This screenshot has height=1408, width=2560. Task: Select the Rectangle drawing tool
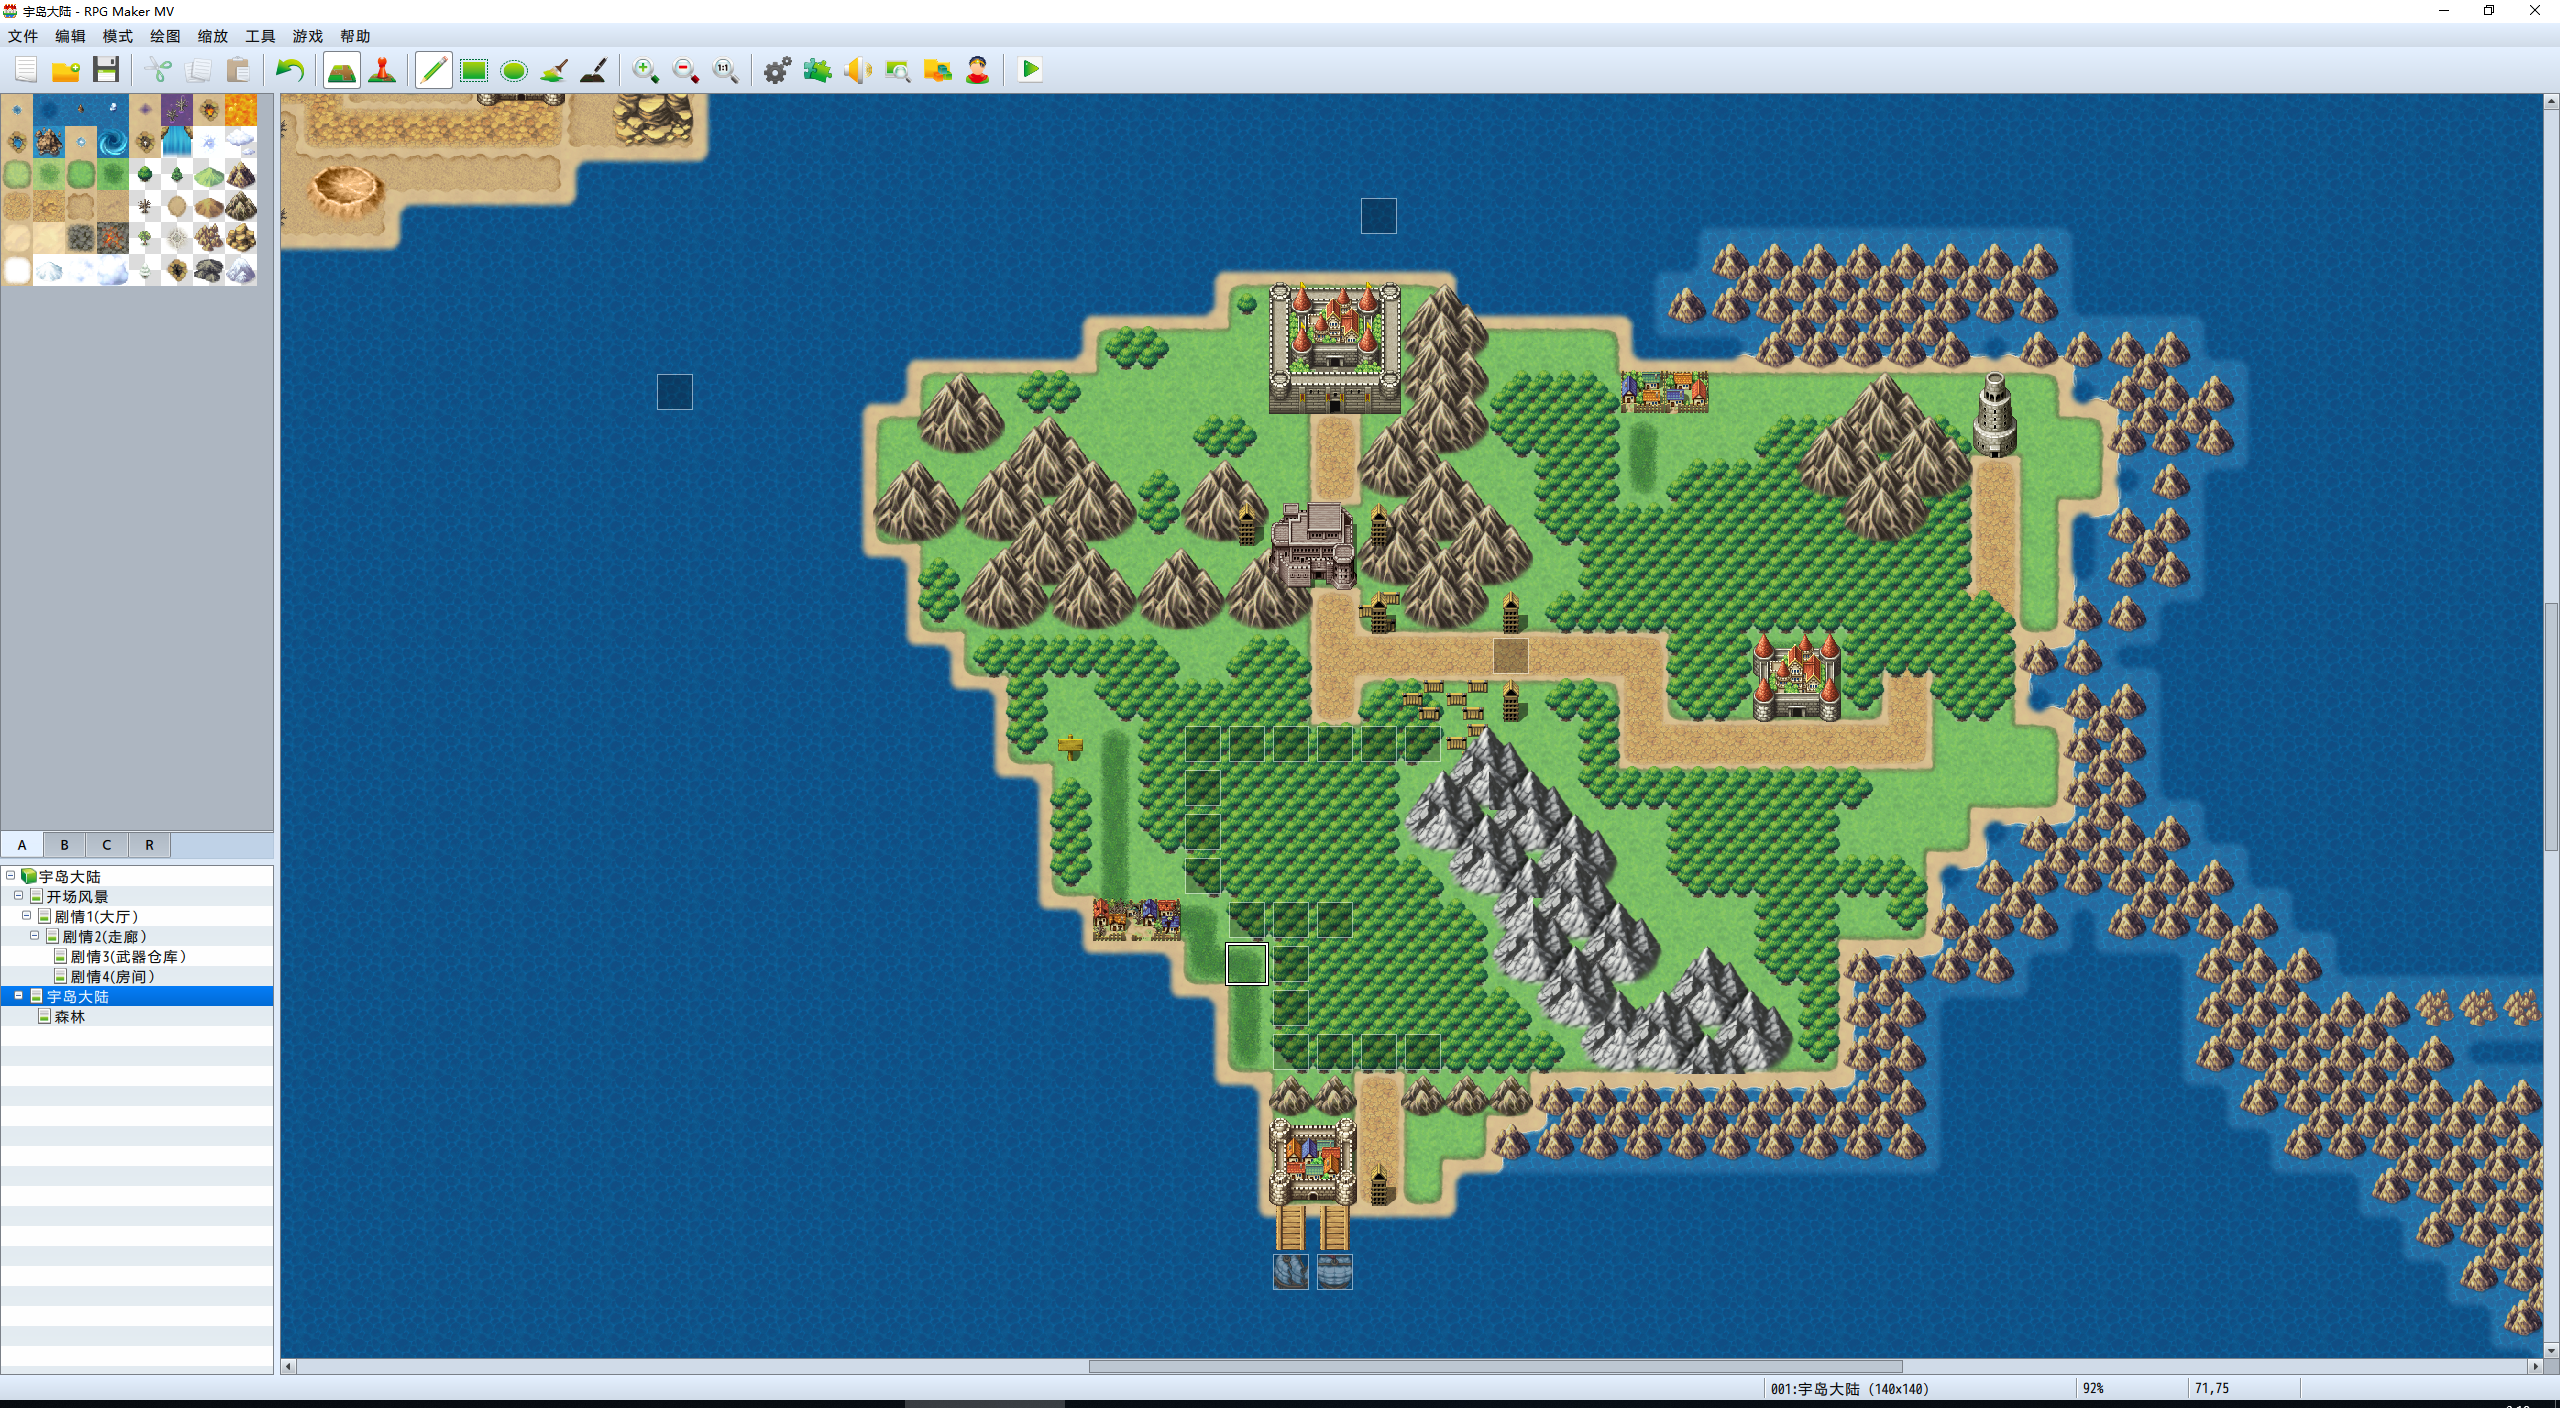(x=474, y=70)
